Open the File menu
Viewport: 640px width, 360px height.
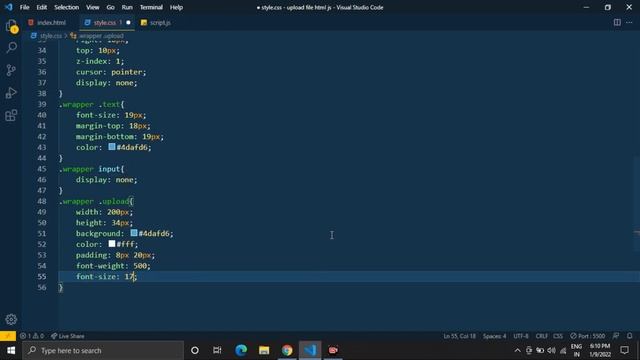tap(24, 7)
